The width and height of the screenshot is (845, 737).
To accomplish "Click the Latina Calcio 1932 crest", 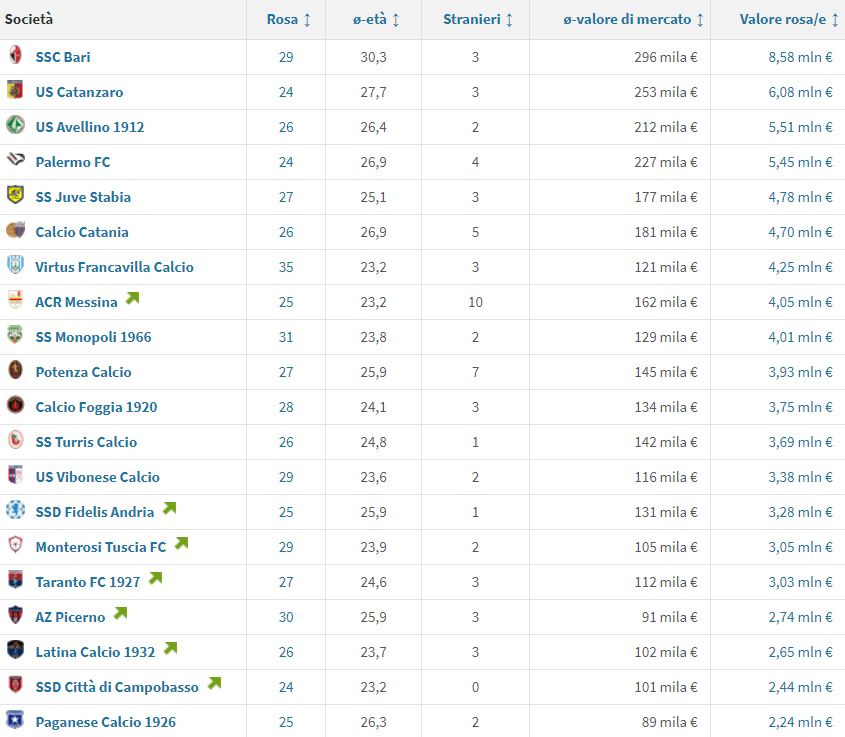I will [16, 650].
